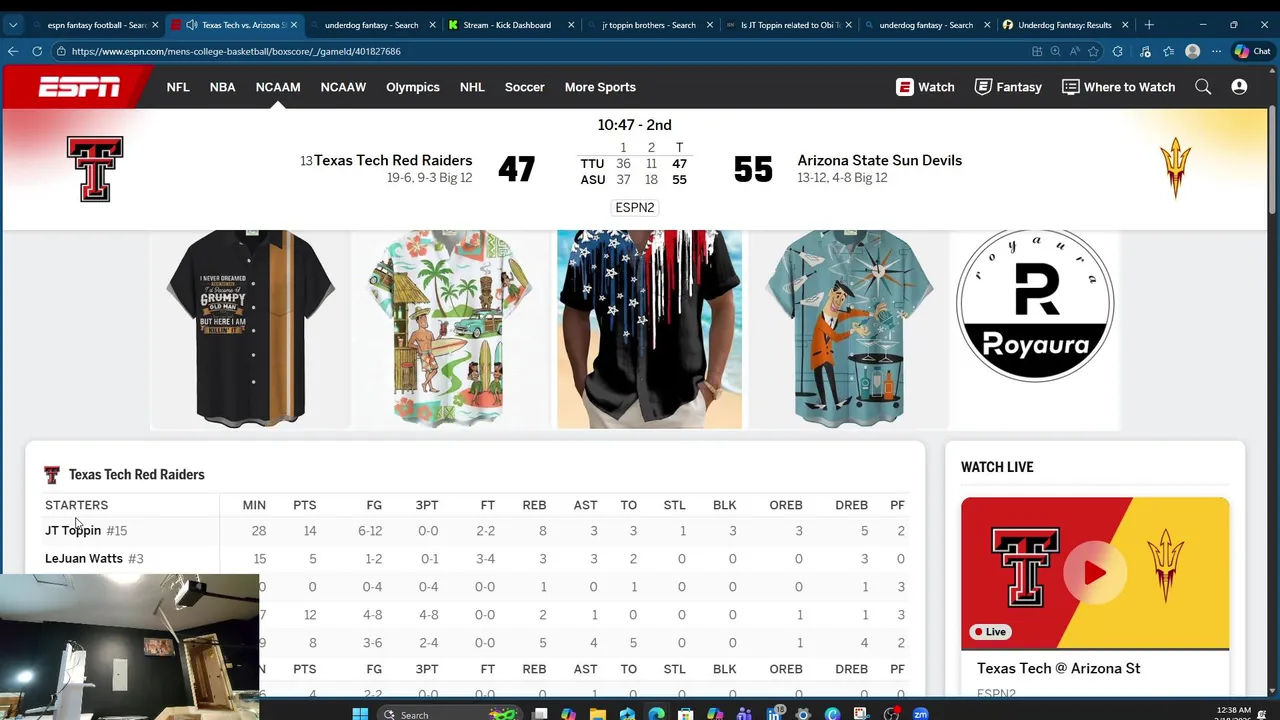Open Microsoft Store from the taskbar
This screenshot has width=1280, height=720.
(686, 714)
